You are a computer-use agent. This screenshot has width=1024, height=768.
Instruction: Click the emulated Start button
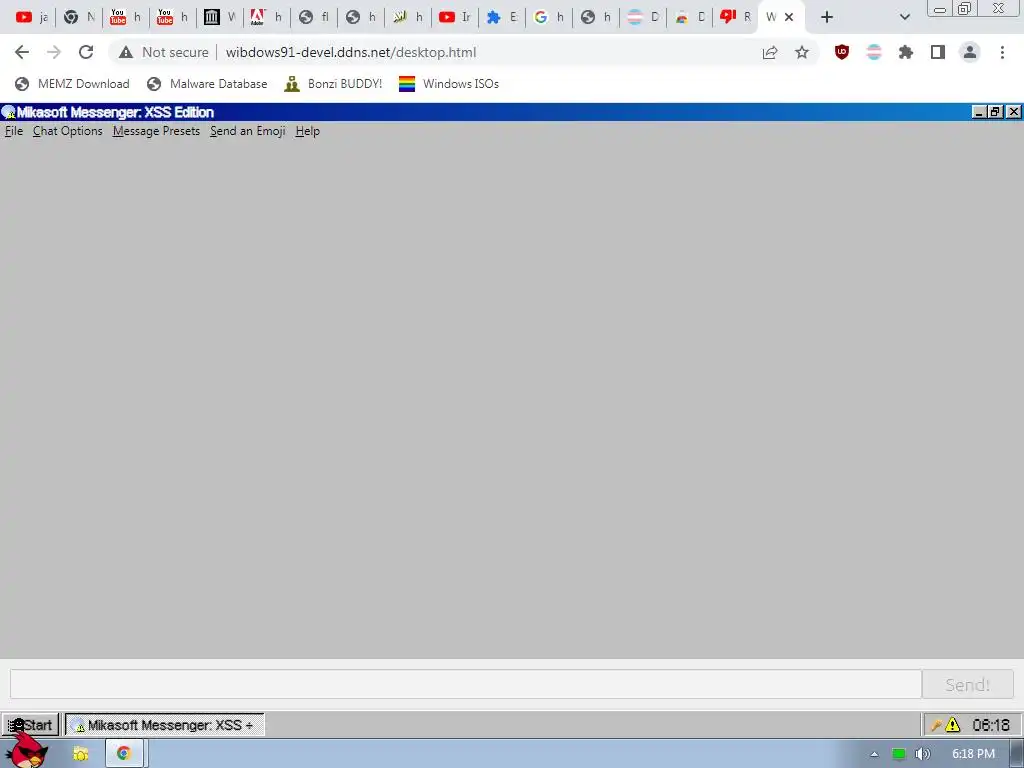click(x=30, y=724)
